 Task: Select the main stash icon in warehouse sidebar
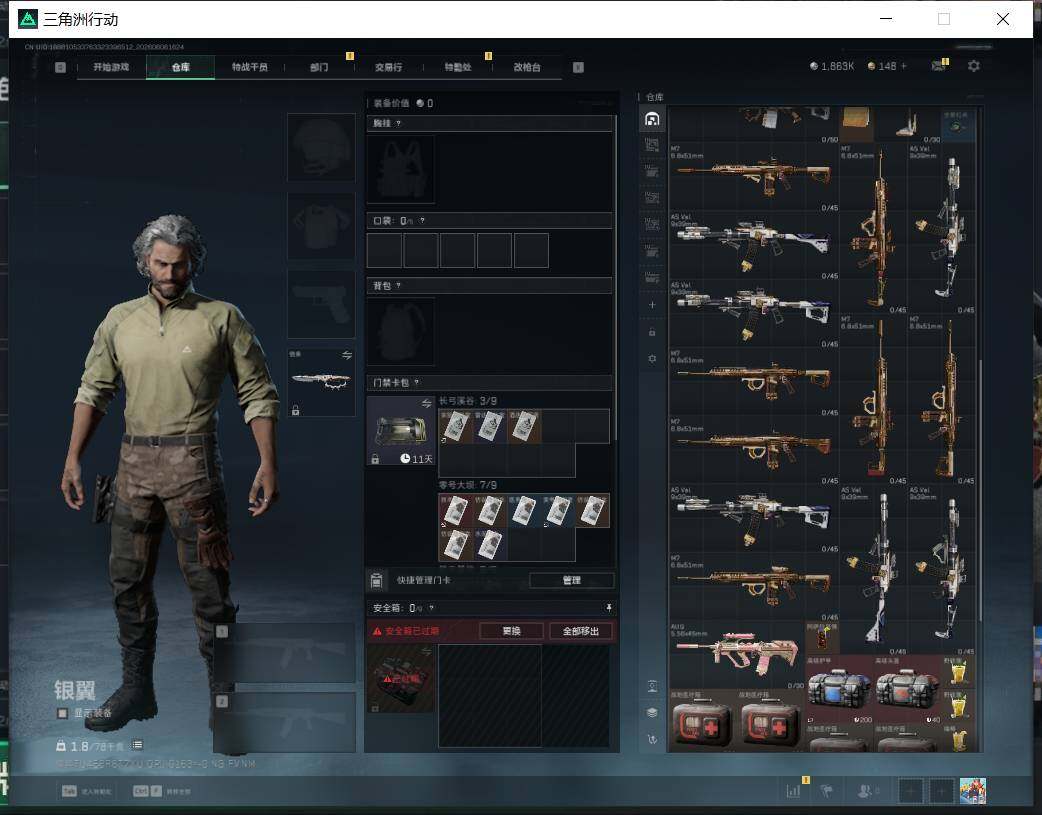point(652,119)
